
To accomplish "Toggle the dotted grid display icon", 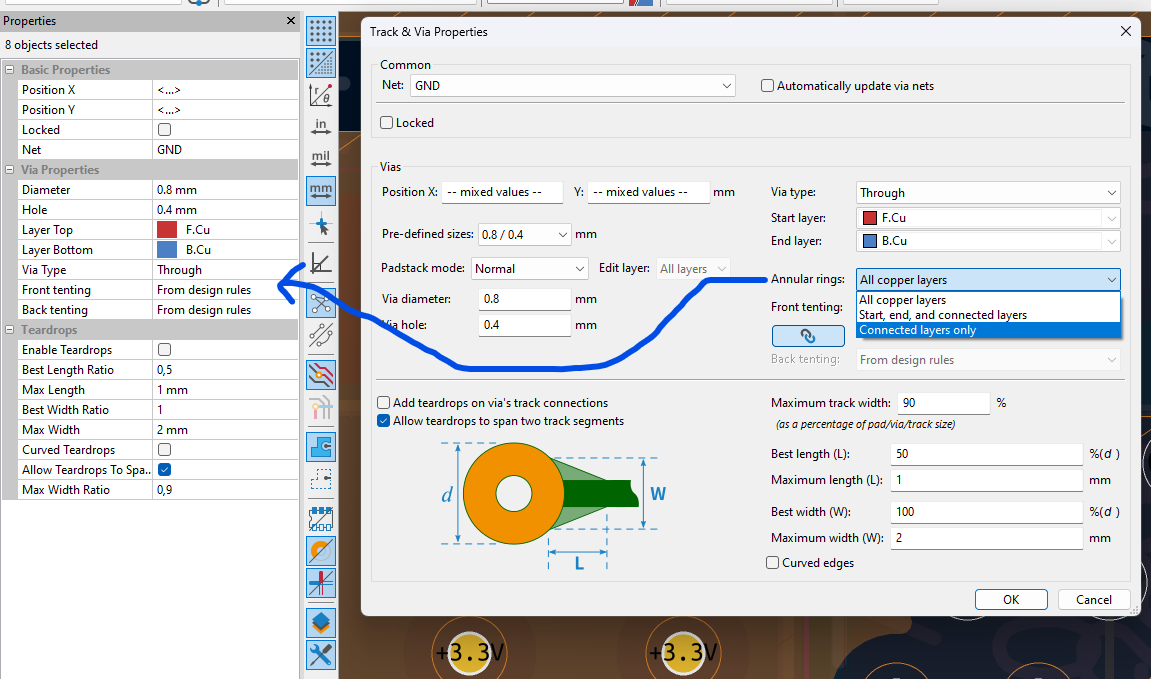I will pyautogui.click(x=321, y=31).
